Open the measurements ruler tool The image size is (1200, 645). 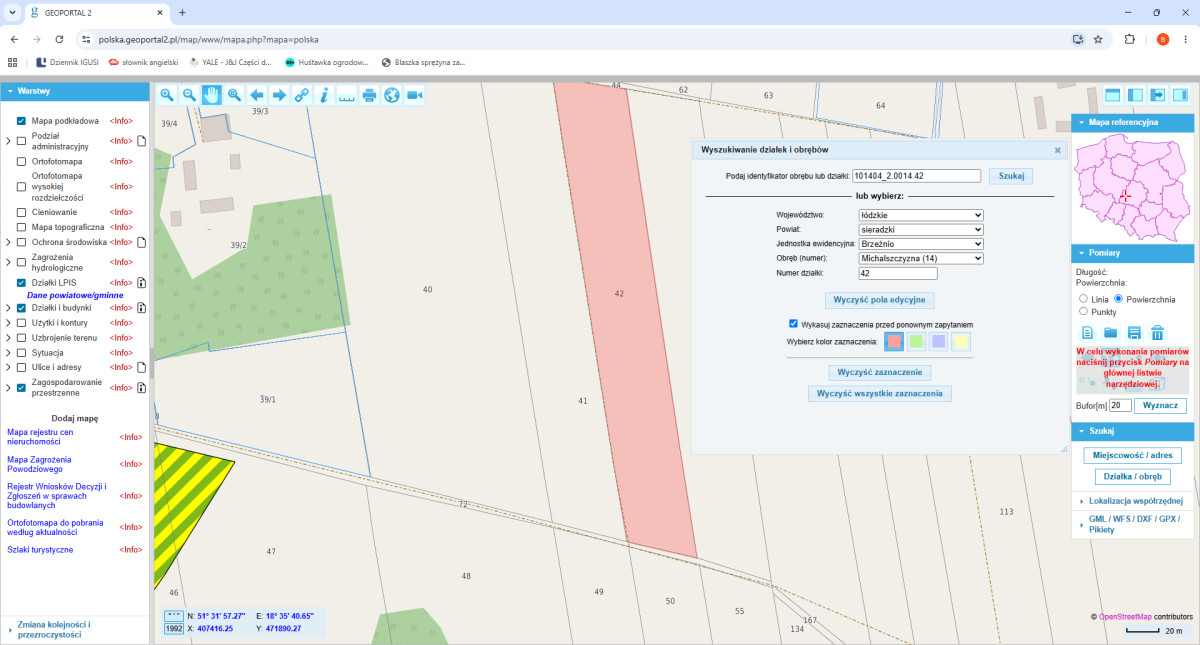coord(346,94)
